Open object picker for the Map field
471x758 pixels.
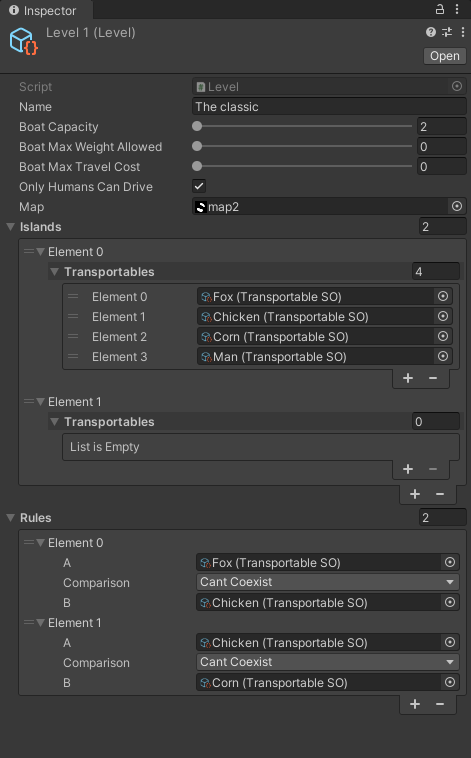pos(456,206)
